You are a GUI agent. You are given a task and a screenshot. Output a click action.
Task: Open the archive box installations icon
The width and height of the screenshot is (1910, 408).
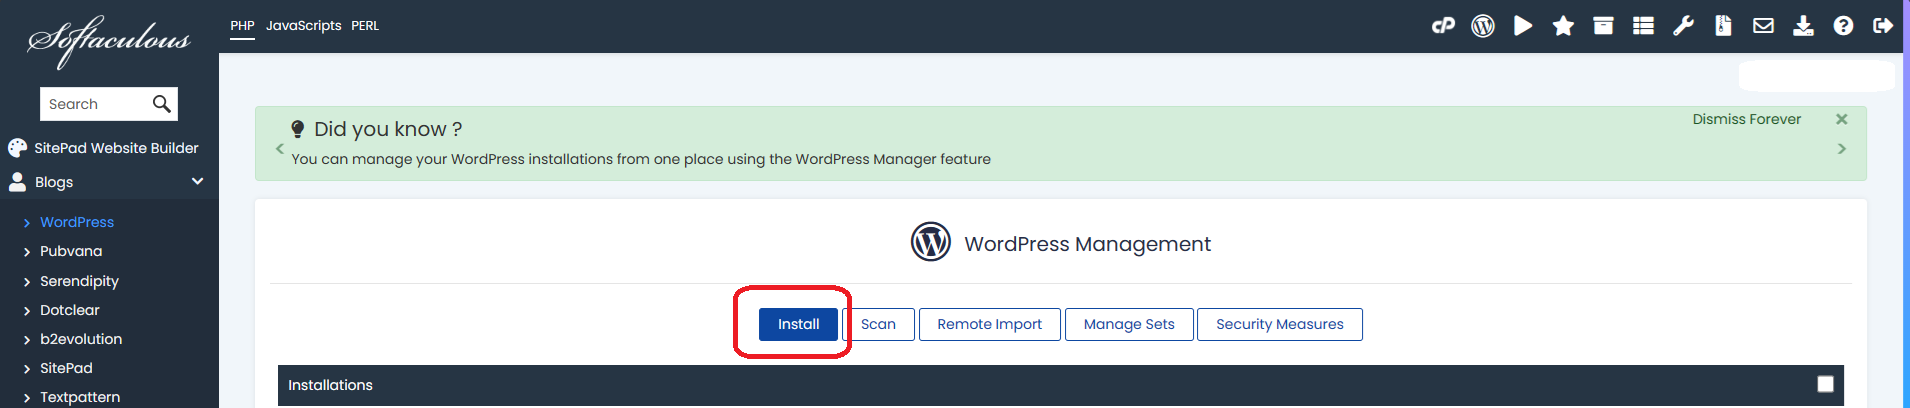(x=1603, y=26)
